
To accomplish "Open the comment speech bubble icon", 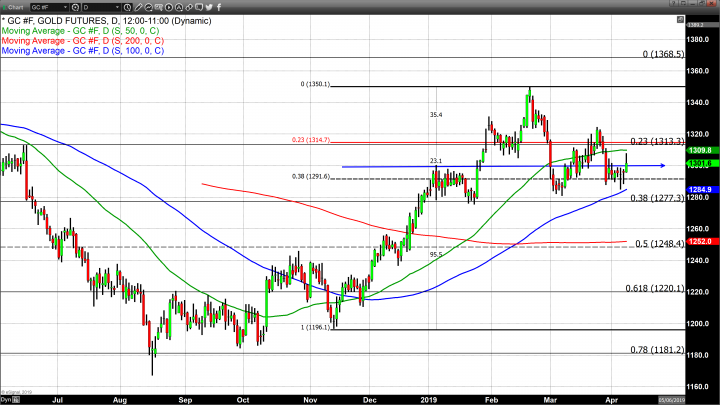I will [x=199, y=7].
